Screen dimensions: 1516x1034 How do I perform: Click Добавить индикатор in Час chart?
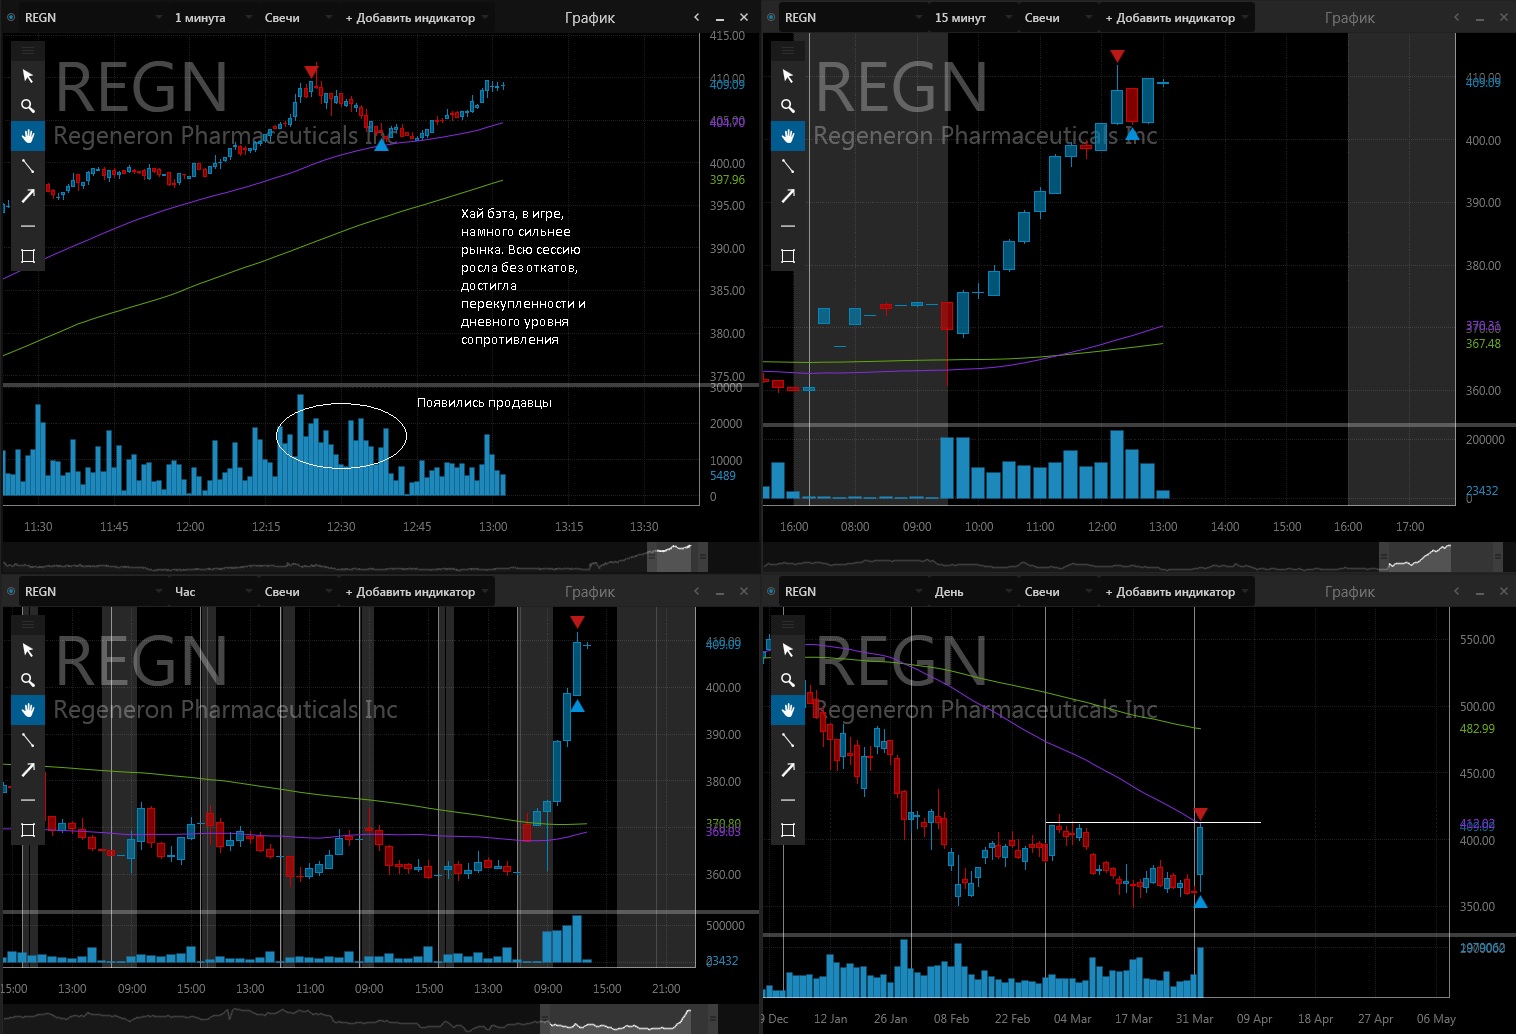[x=416, y=592]
